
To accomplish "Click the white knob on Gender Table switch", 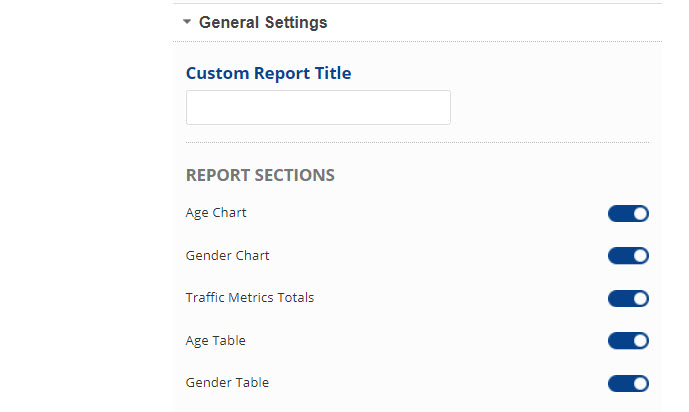I will click(x=640, y=383).
